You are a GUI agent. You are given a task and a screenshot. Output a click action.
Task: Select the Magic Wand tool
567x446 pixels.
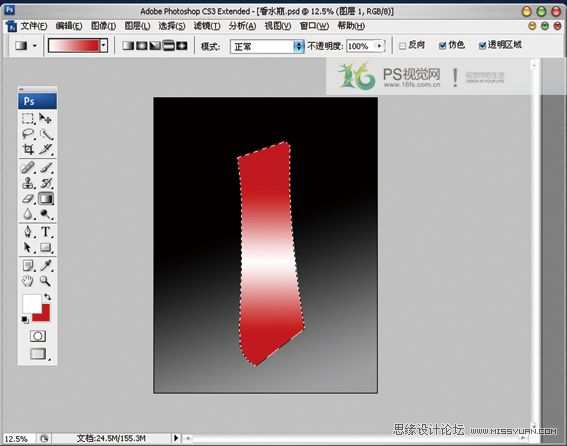click(46, 134)
